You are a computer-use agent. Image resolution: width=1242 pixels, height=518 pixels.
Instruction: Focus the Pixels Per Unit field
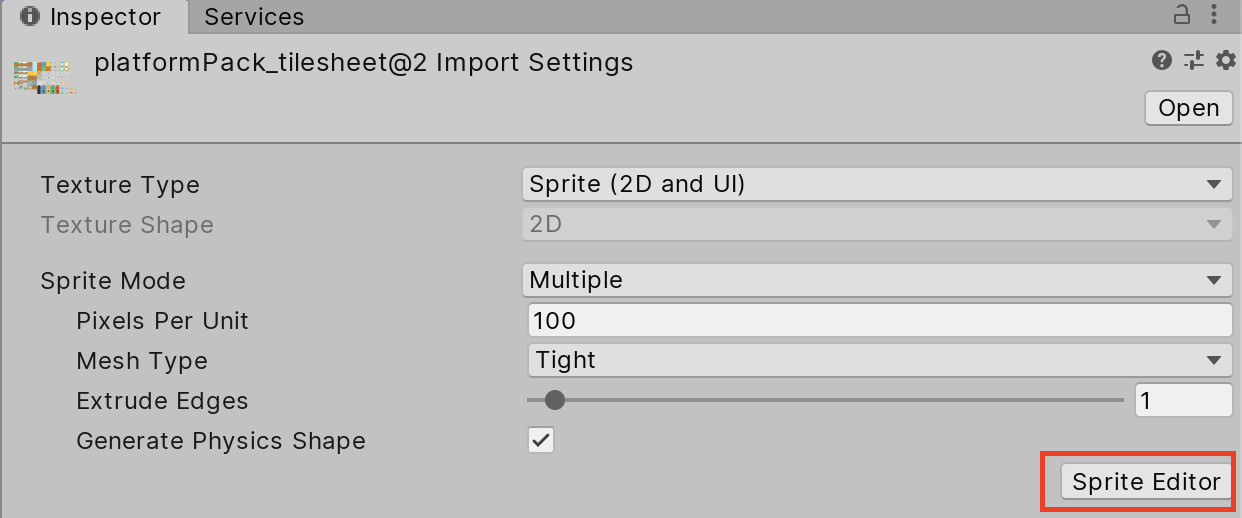876,320
